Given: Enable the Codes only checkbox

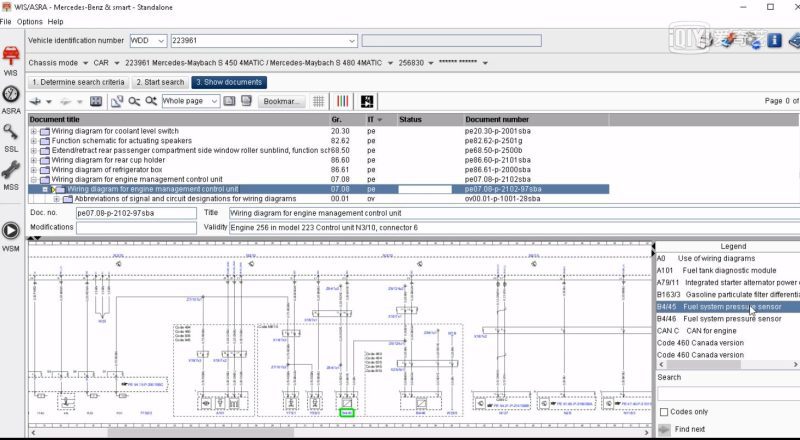Looking at the screenshot, I should point(662,411).
